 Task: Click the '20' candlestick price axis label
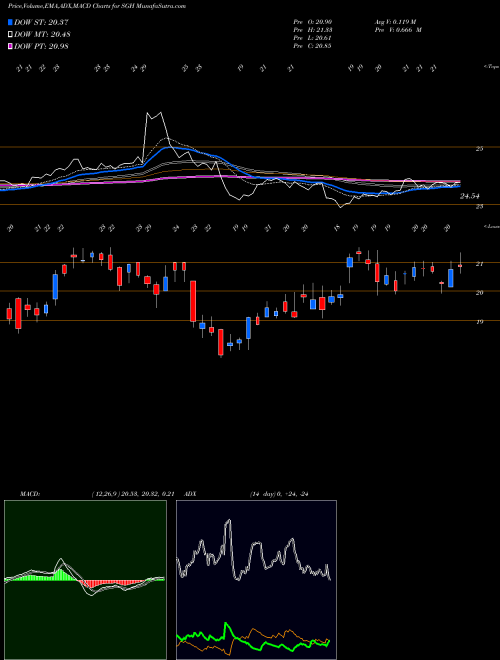click(479, 293)
